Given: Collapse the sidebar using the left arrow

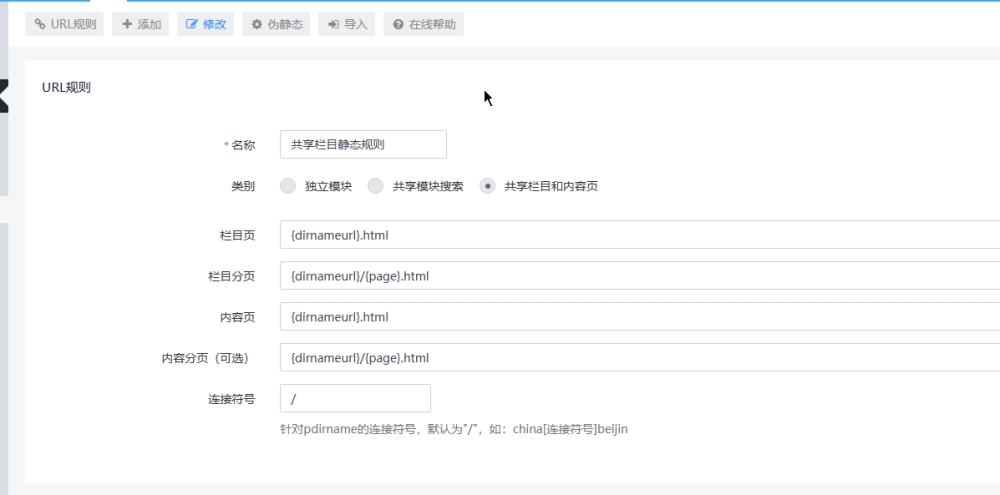Looking at the screenshot, I should (x=3, y=96).
